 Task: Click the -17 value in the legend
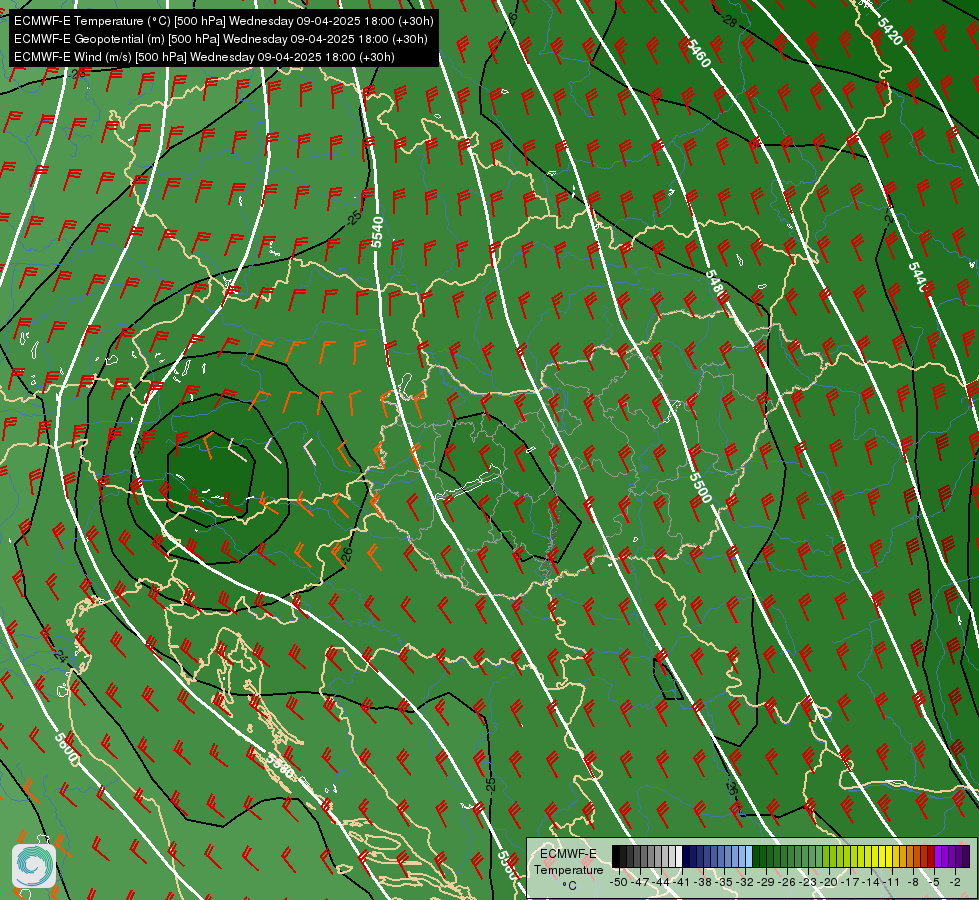click(x=850, y=882)
